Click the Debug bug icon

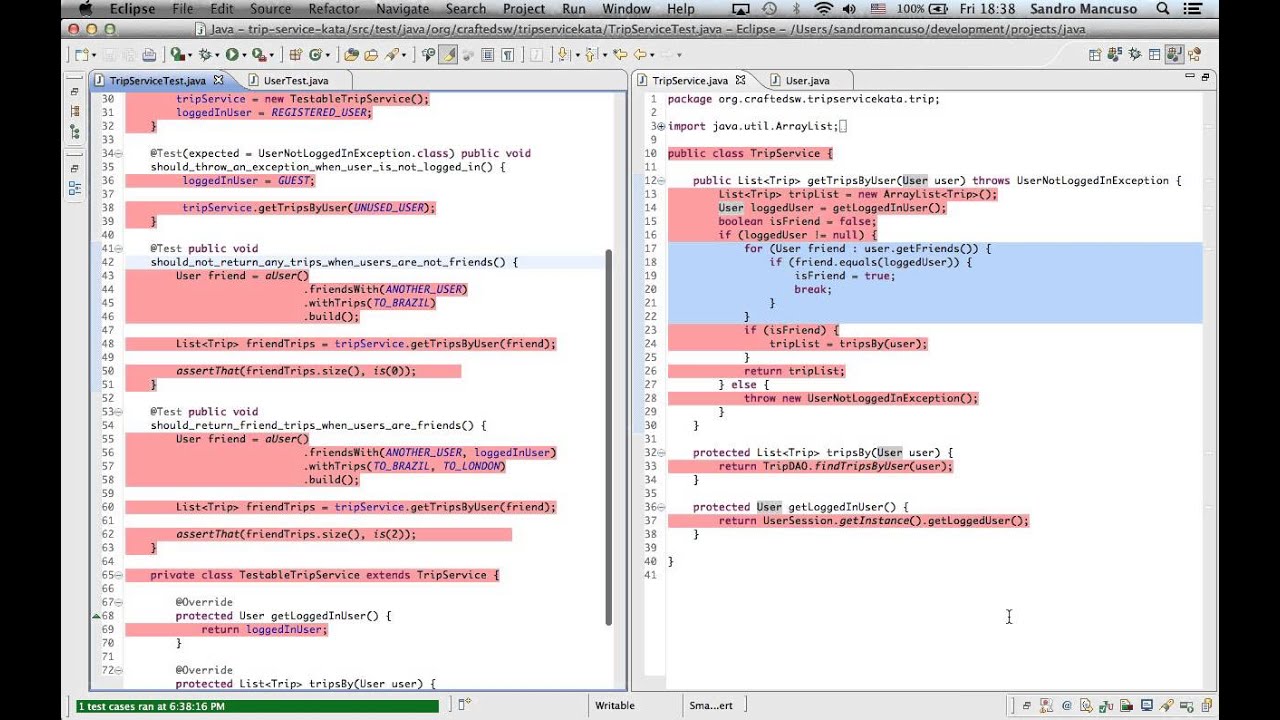coord(205,55)
